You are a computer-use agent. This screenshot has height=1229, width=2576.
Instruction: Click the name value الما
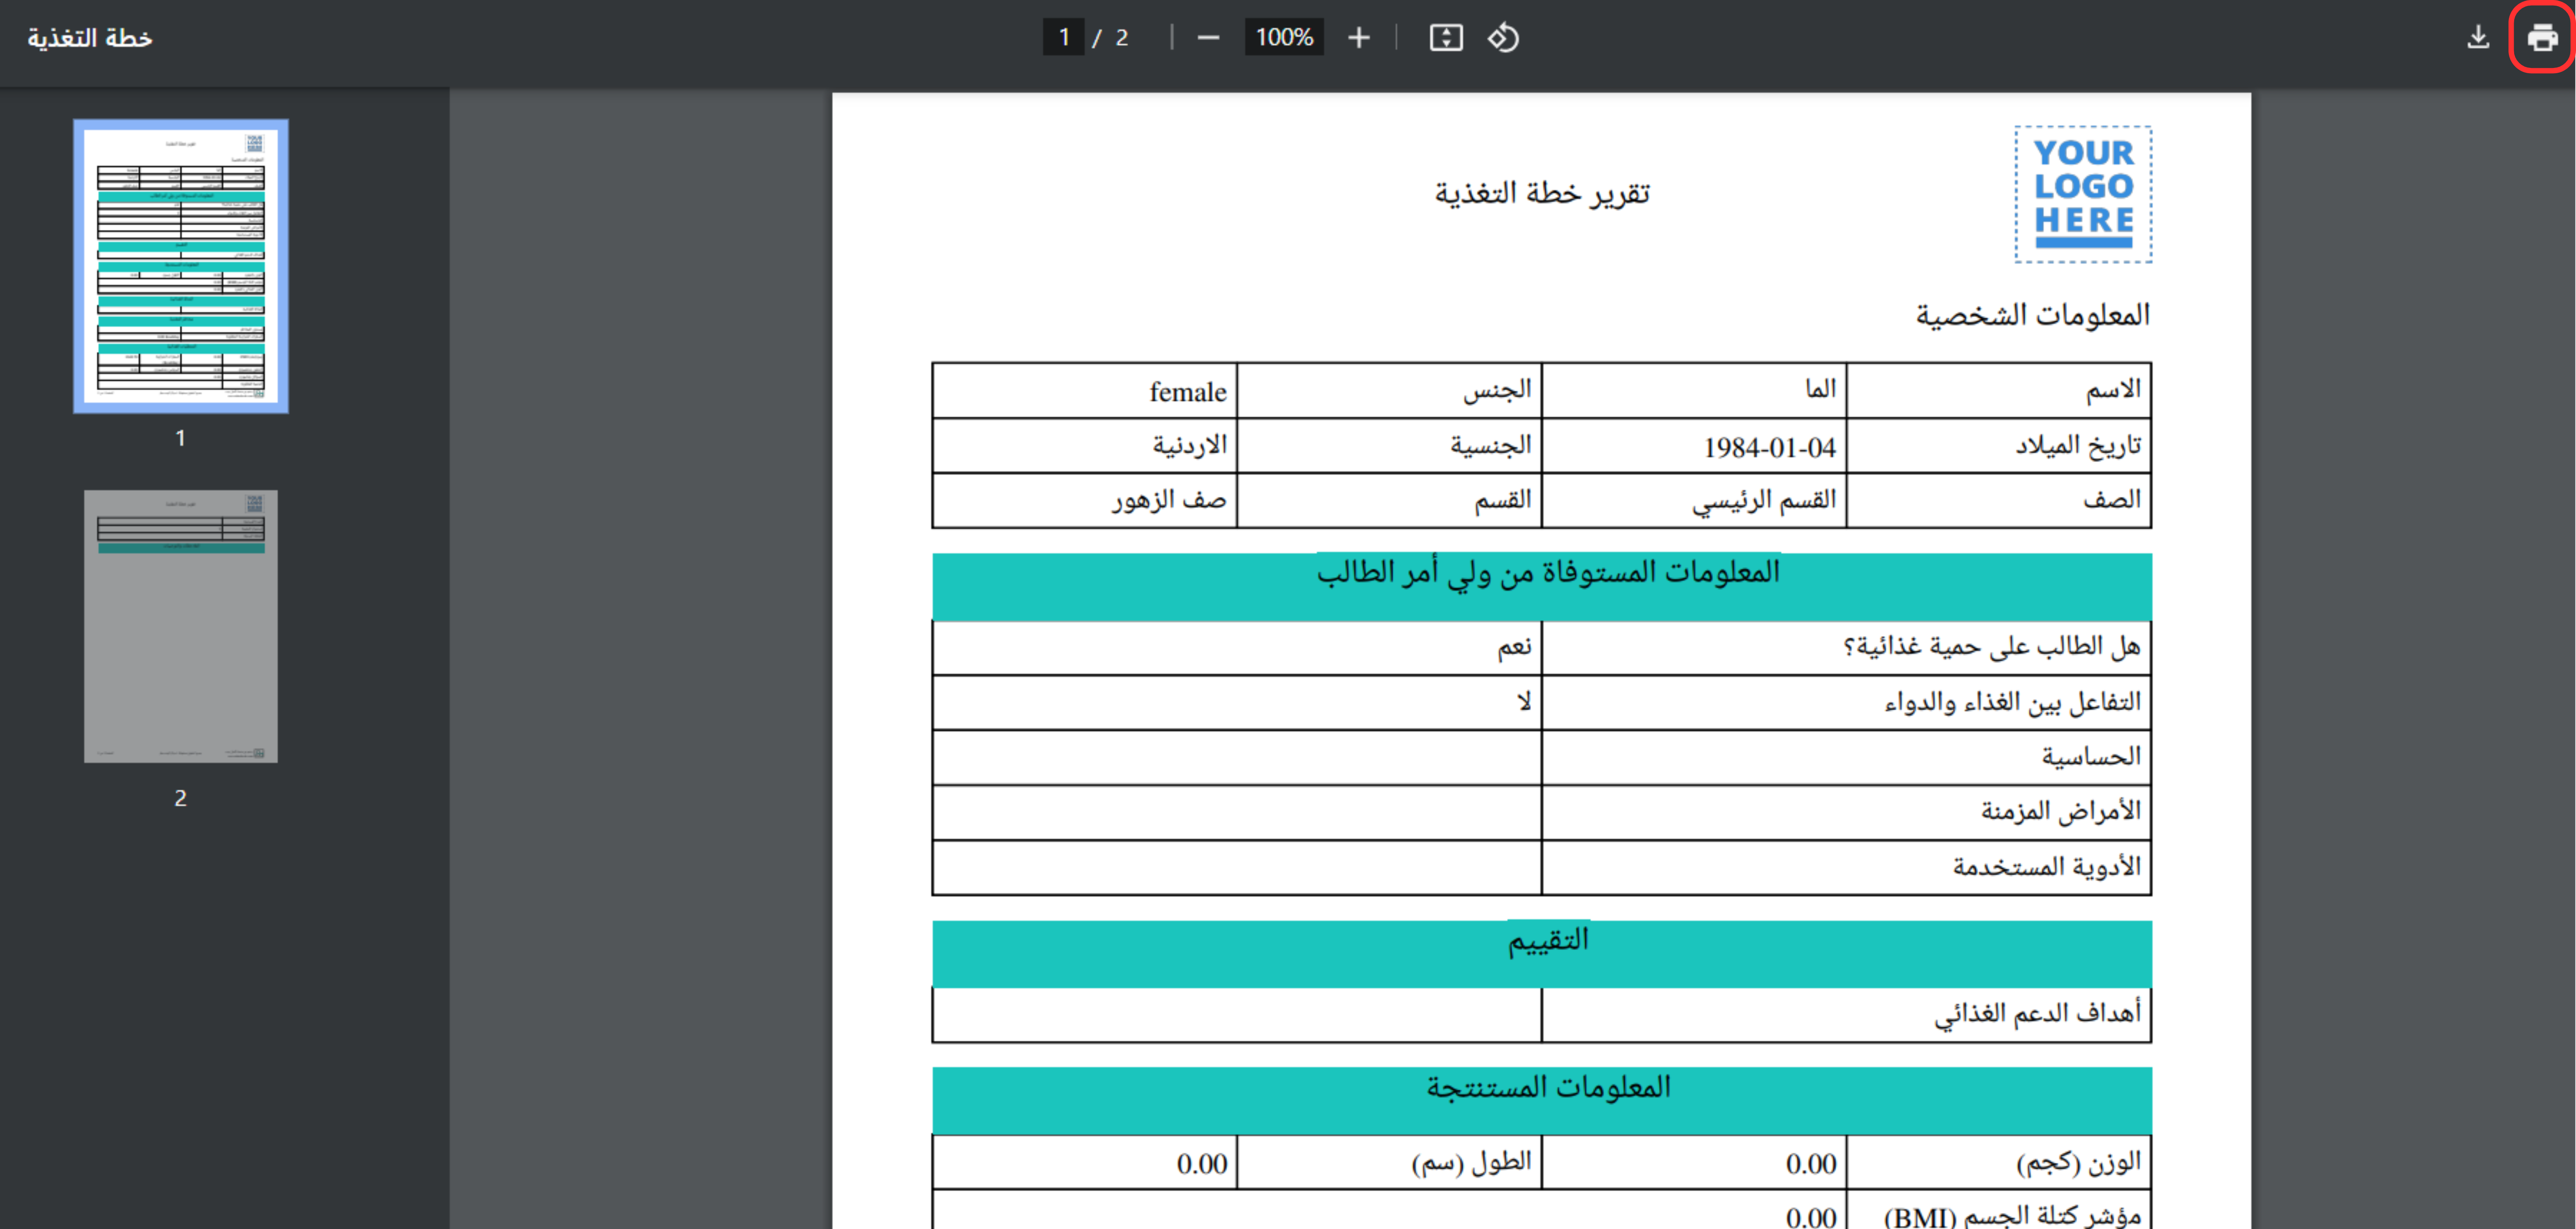point(1821,389)
